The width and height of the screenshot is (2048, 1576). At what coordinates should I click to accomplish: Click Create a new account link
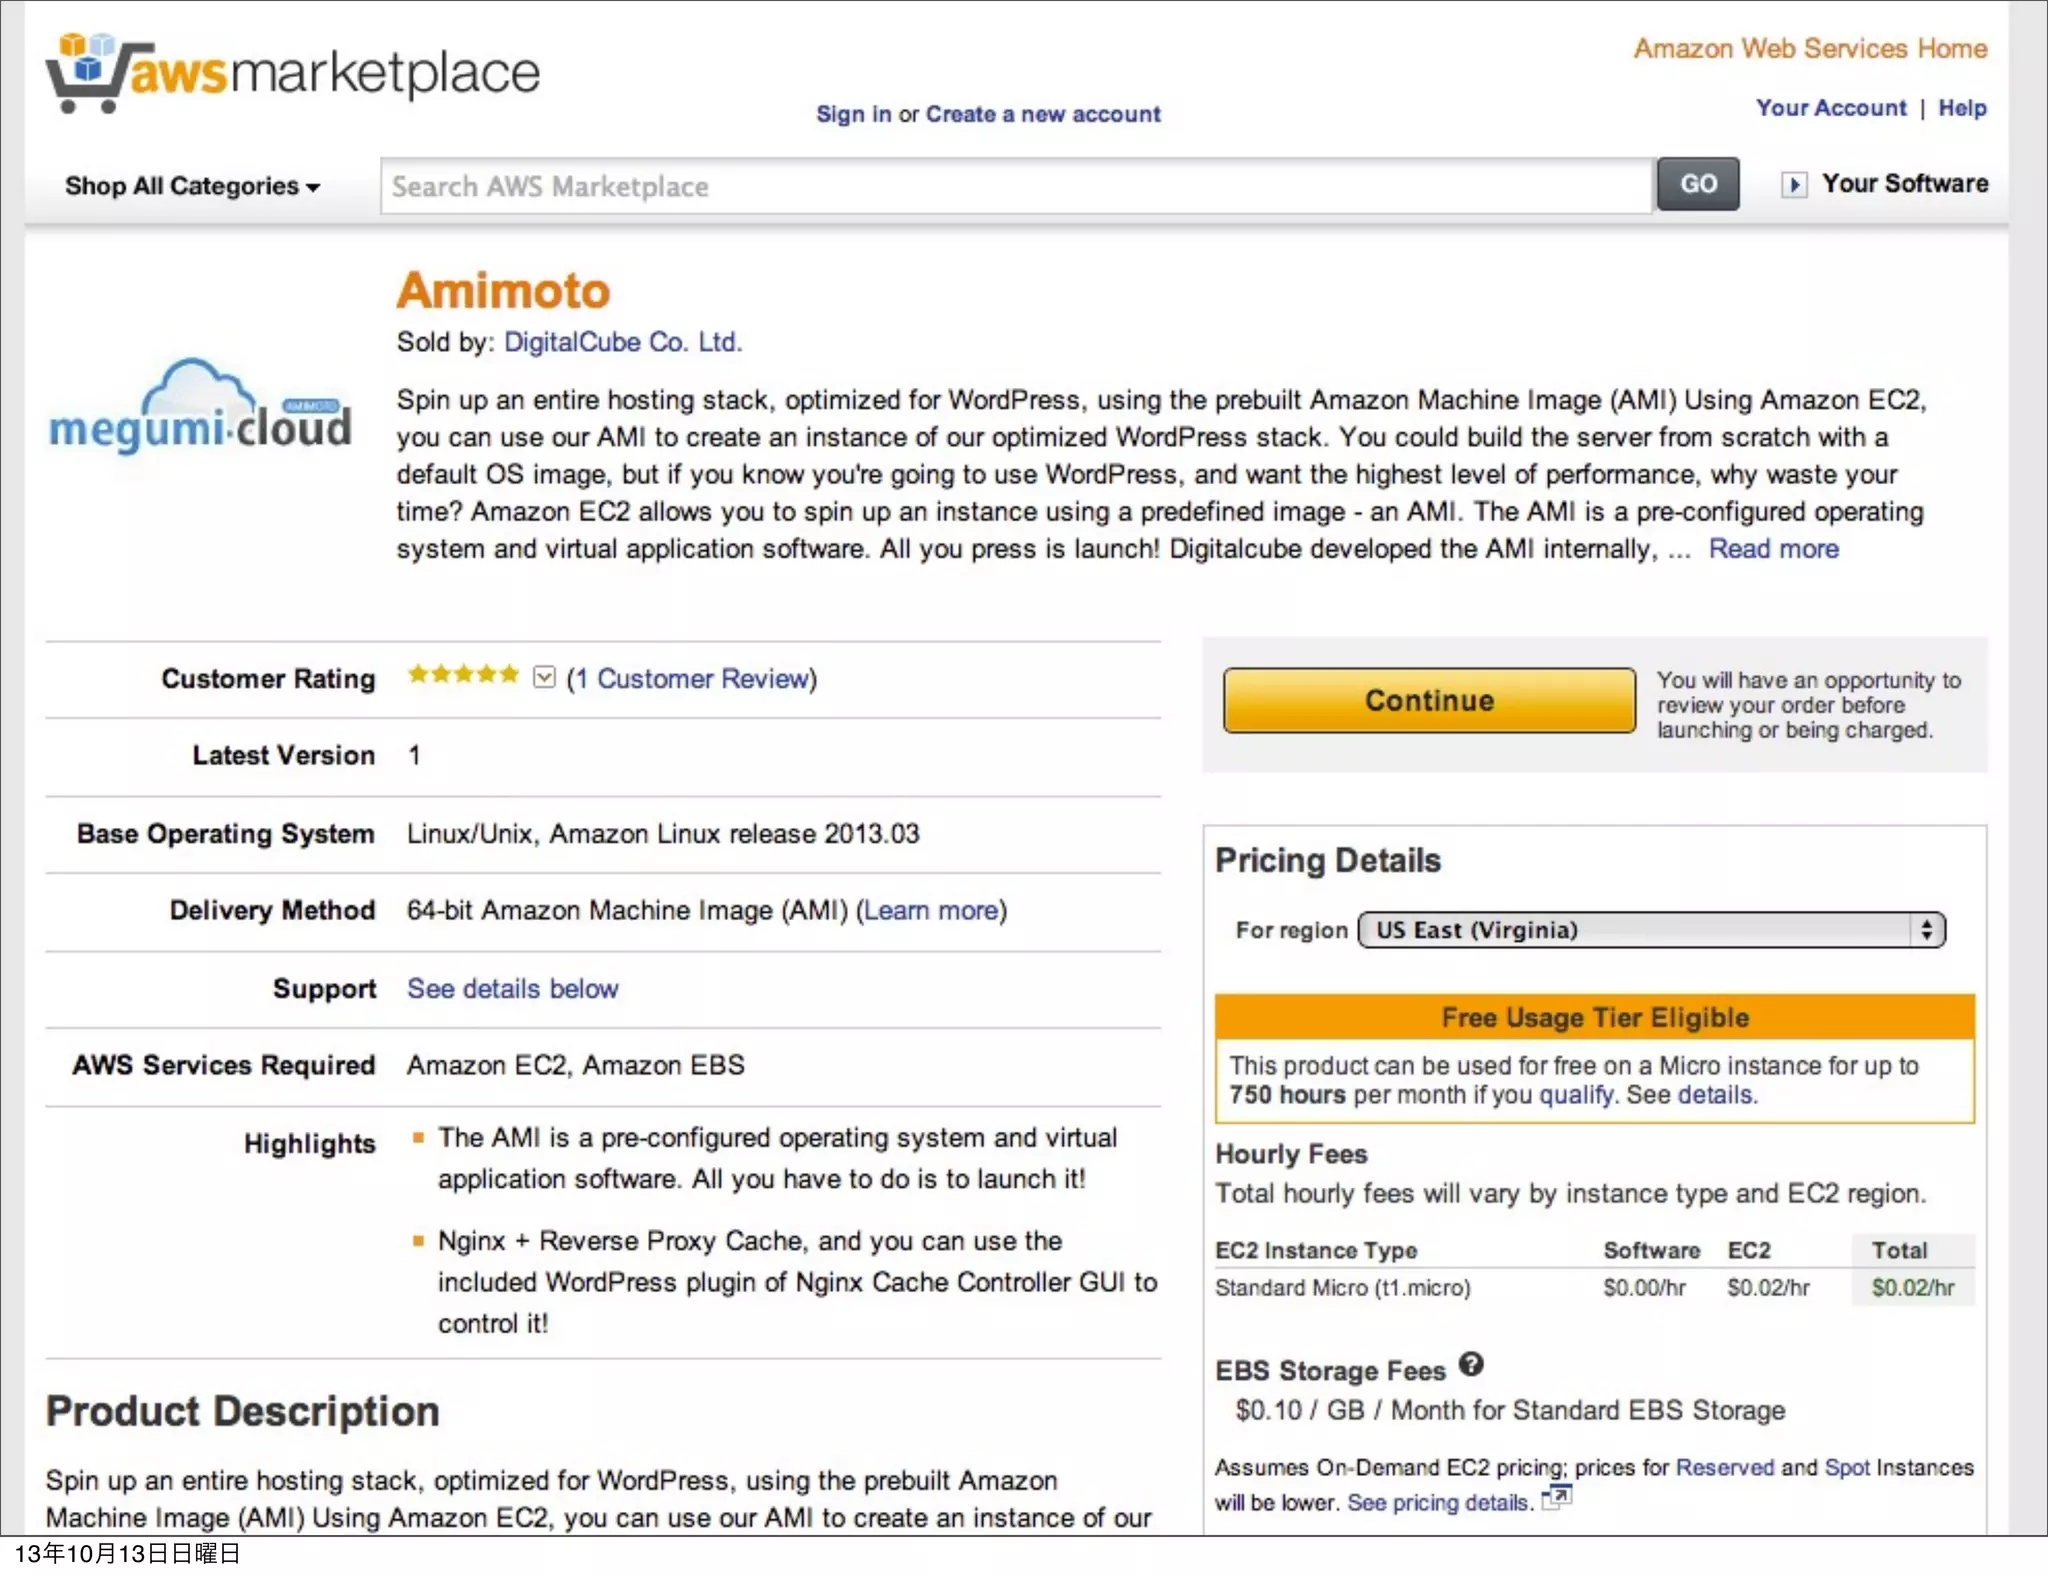coord(1043,114)
